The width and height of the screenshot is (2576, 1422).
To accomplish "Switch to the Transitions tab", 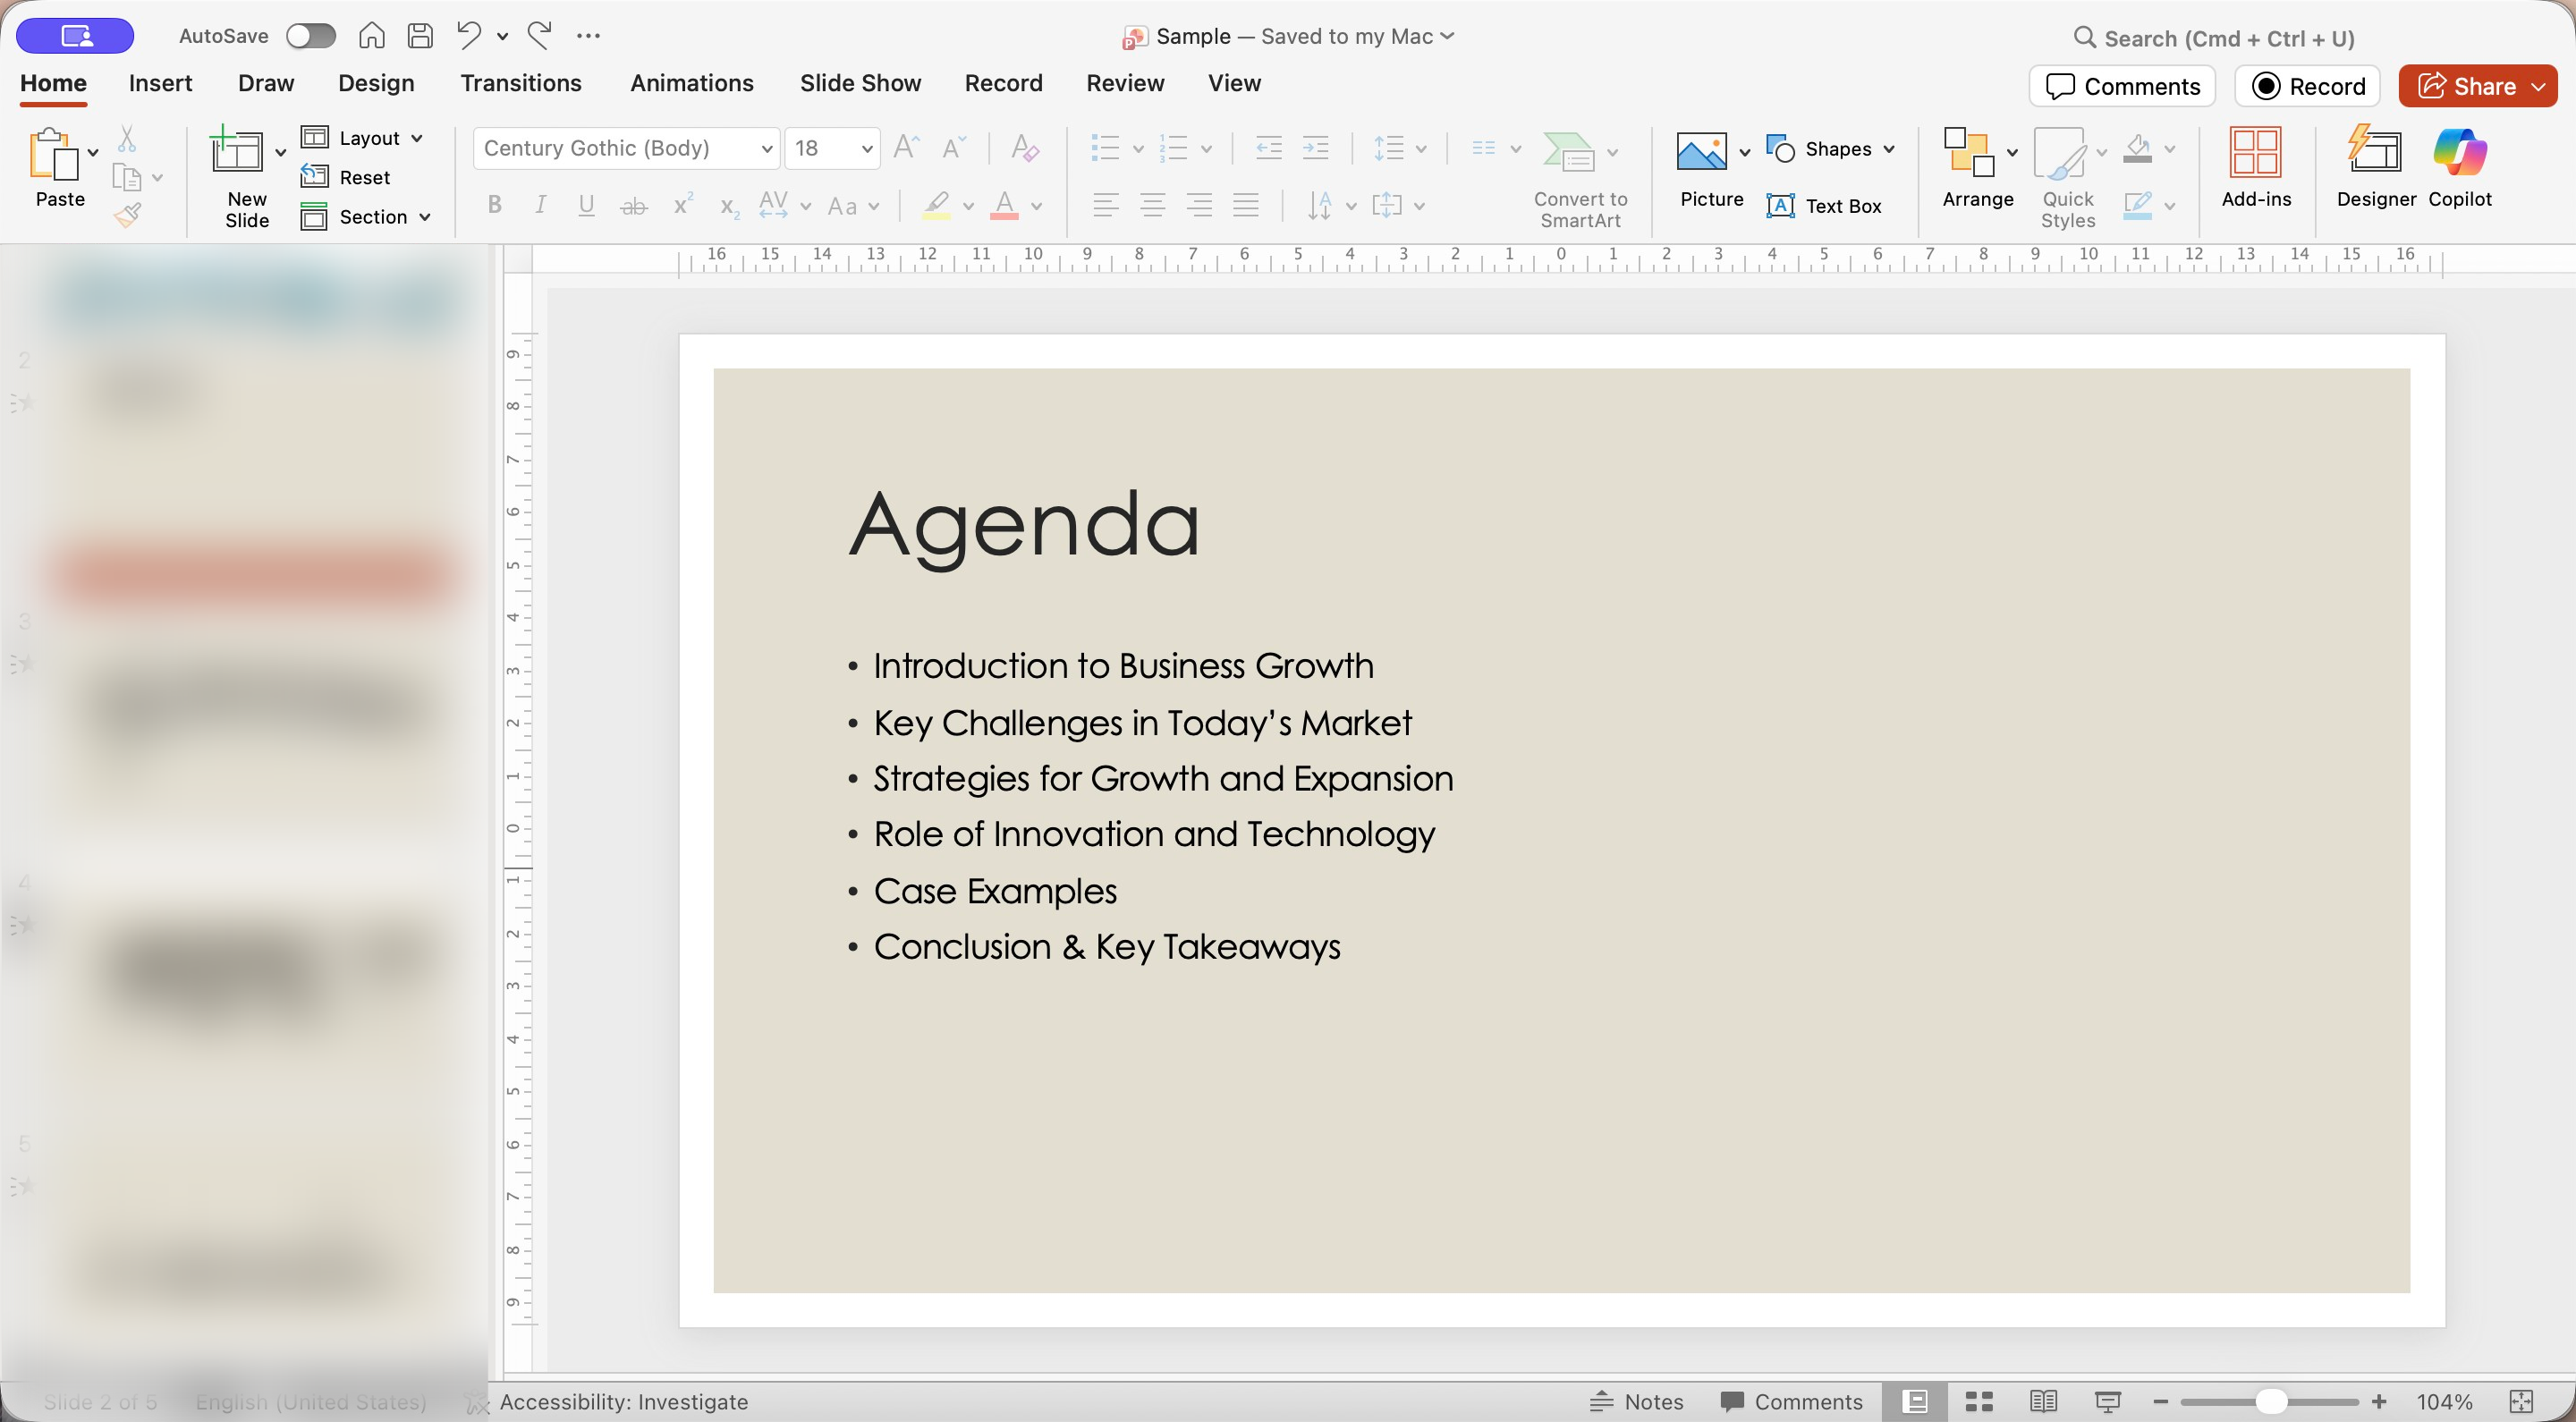I will (x=520, y=83).
